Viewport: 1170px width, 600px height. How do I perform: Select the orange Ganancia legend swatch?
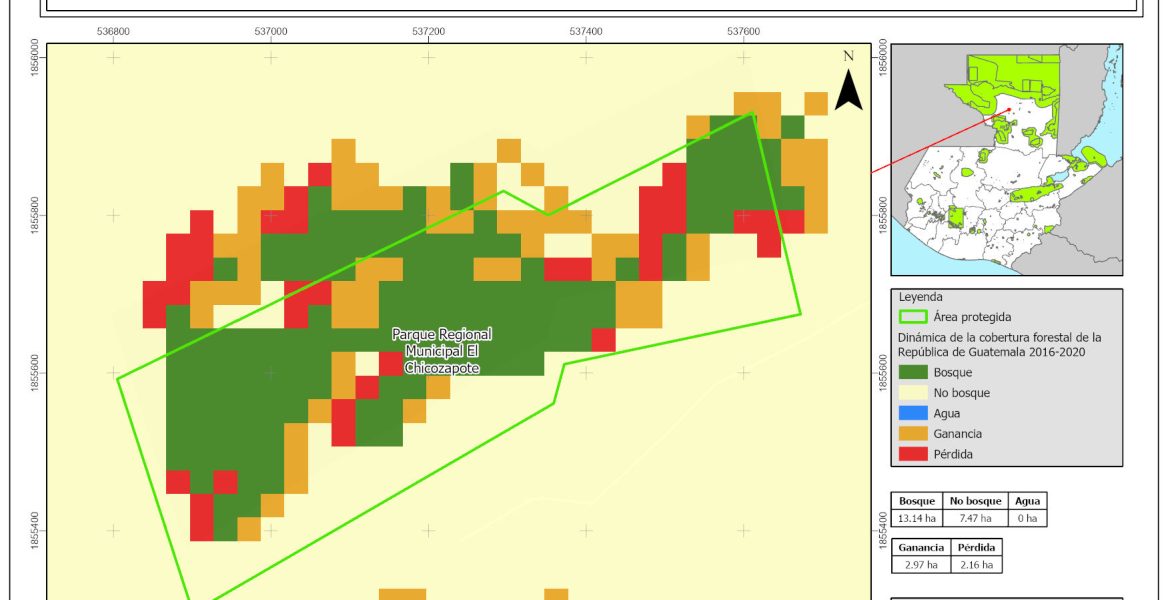[911, 434]
